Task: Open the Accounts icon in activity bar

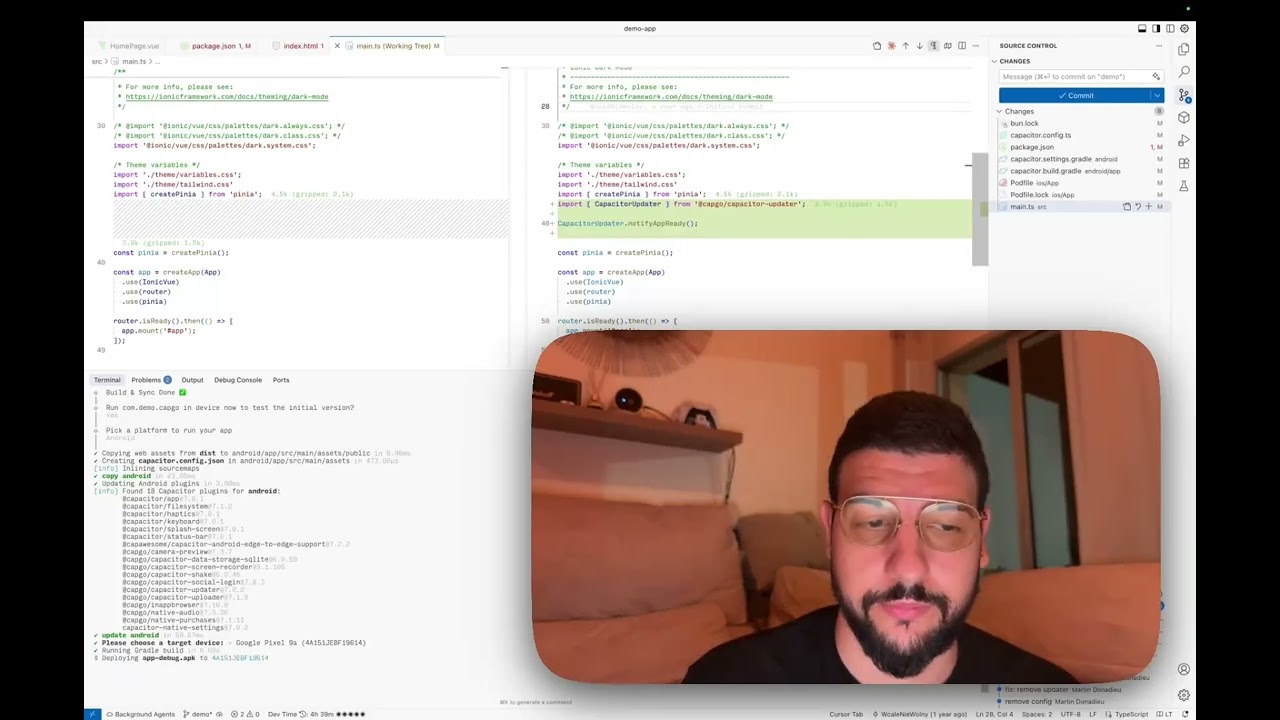Action: click(1184, 670)
